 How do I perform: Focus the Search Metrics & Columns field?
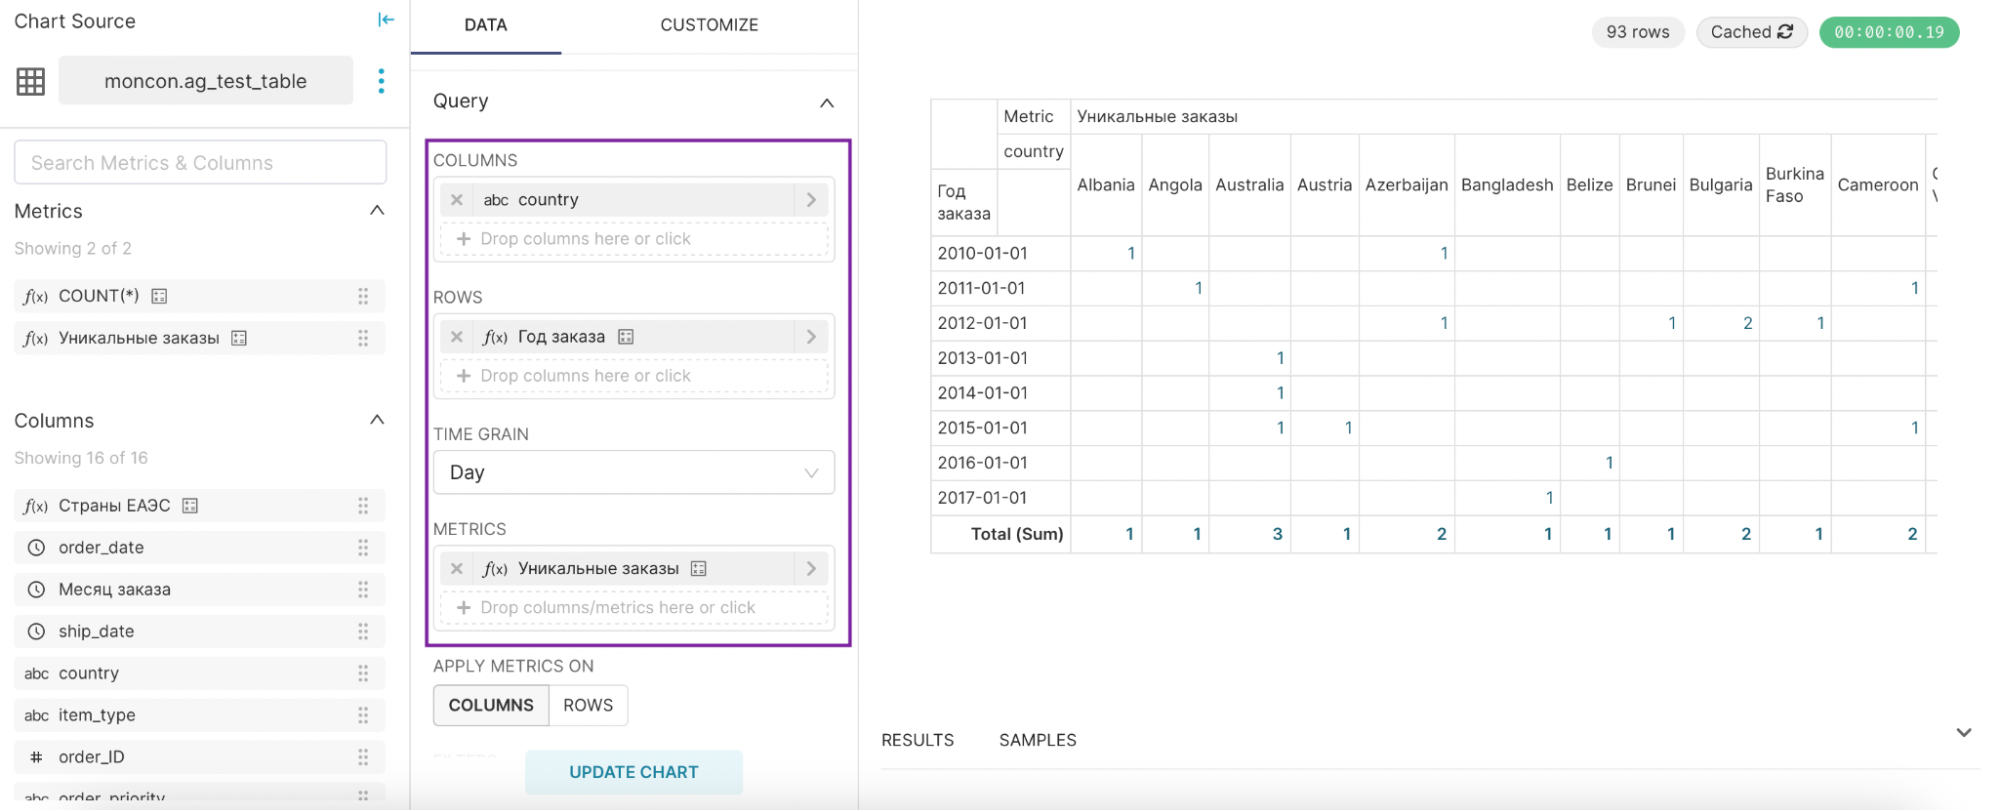tap(200, 163)
